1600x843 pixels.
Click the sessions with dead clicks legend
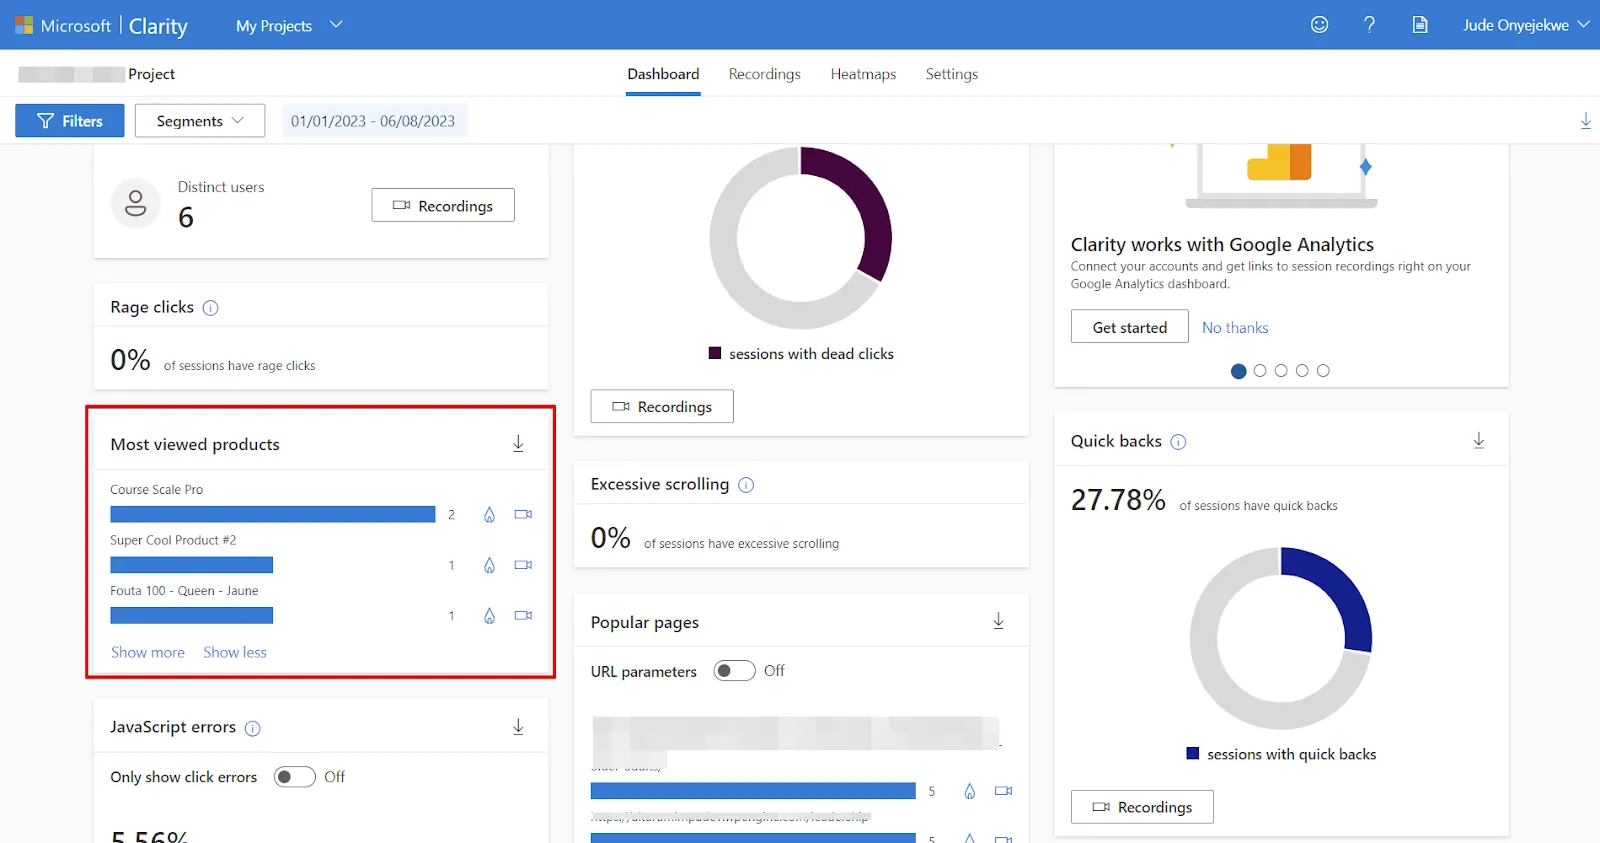coord(801,354)
